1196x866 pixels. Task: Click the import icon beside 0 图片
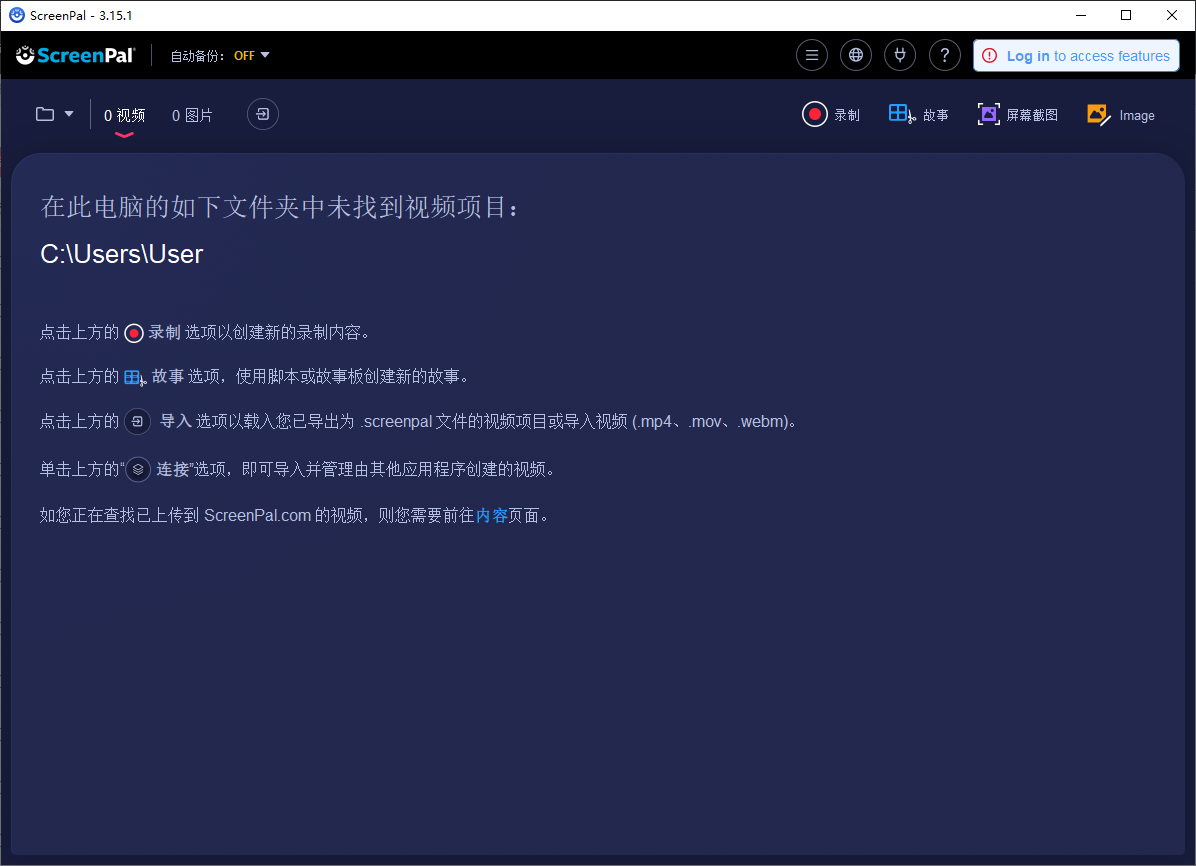pyautogui.click(x=263, y=115)
